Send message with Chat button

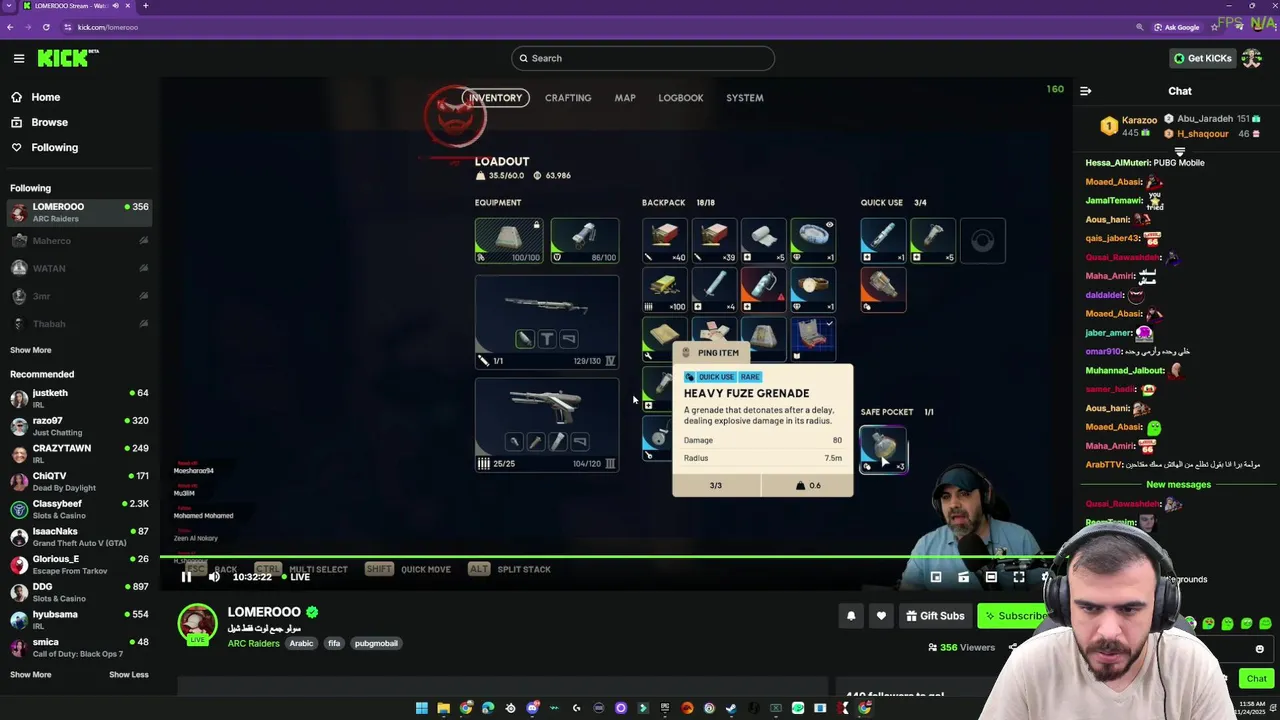(1256, 678)
